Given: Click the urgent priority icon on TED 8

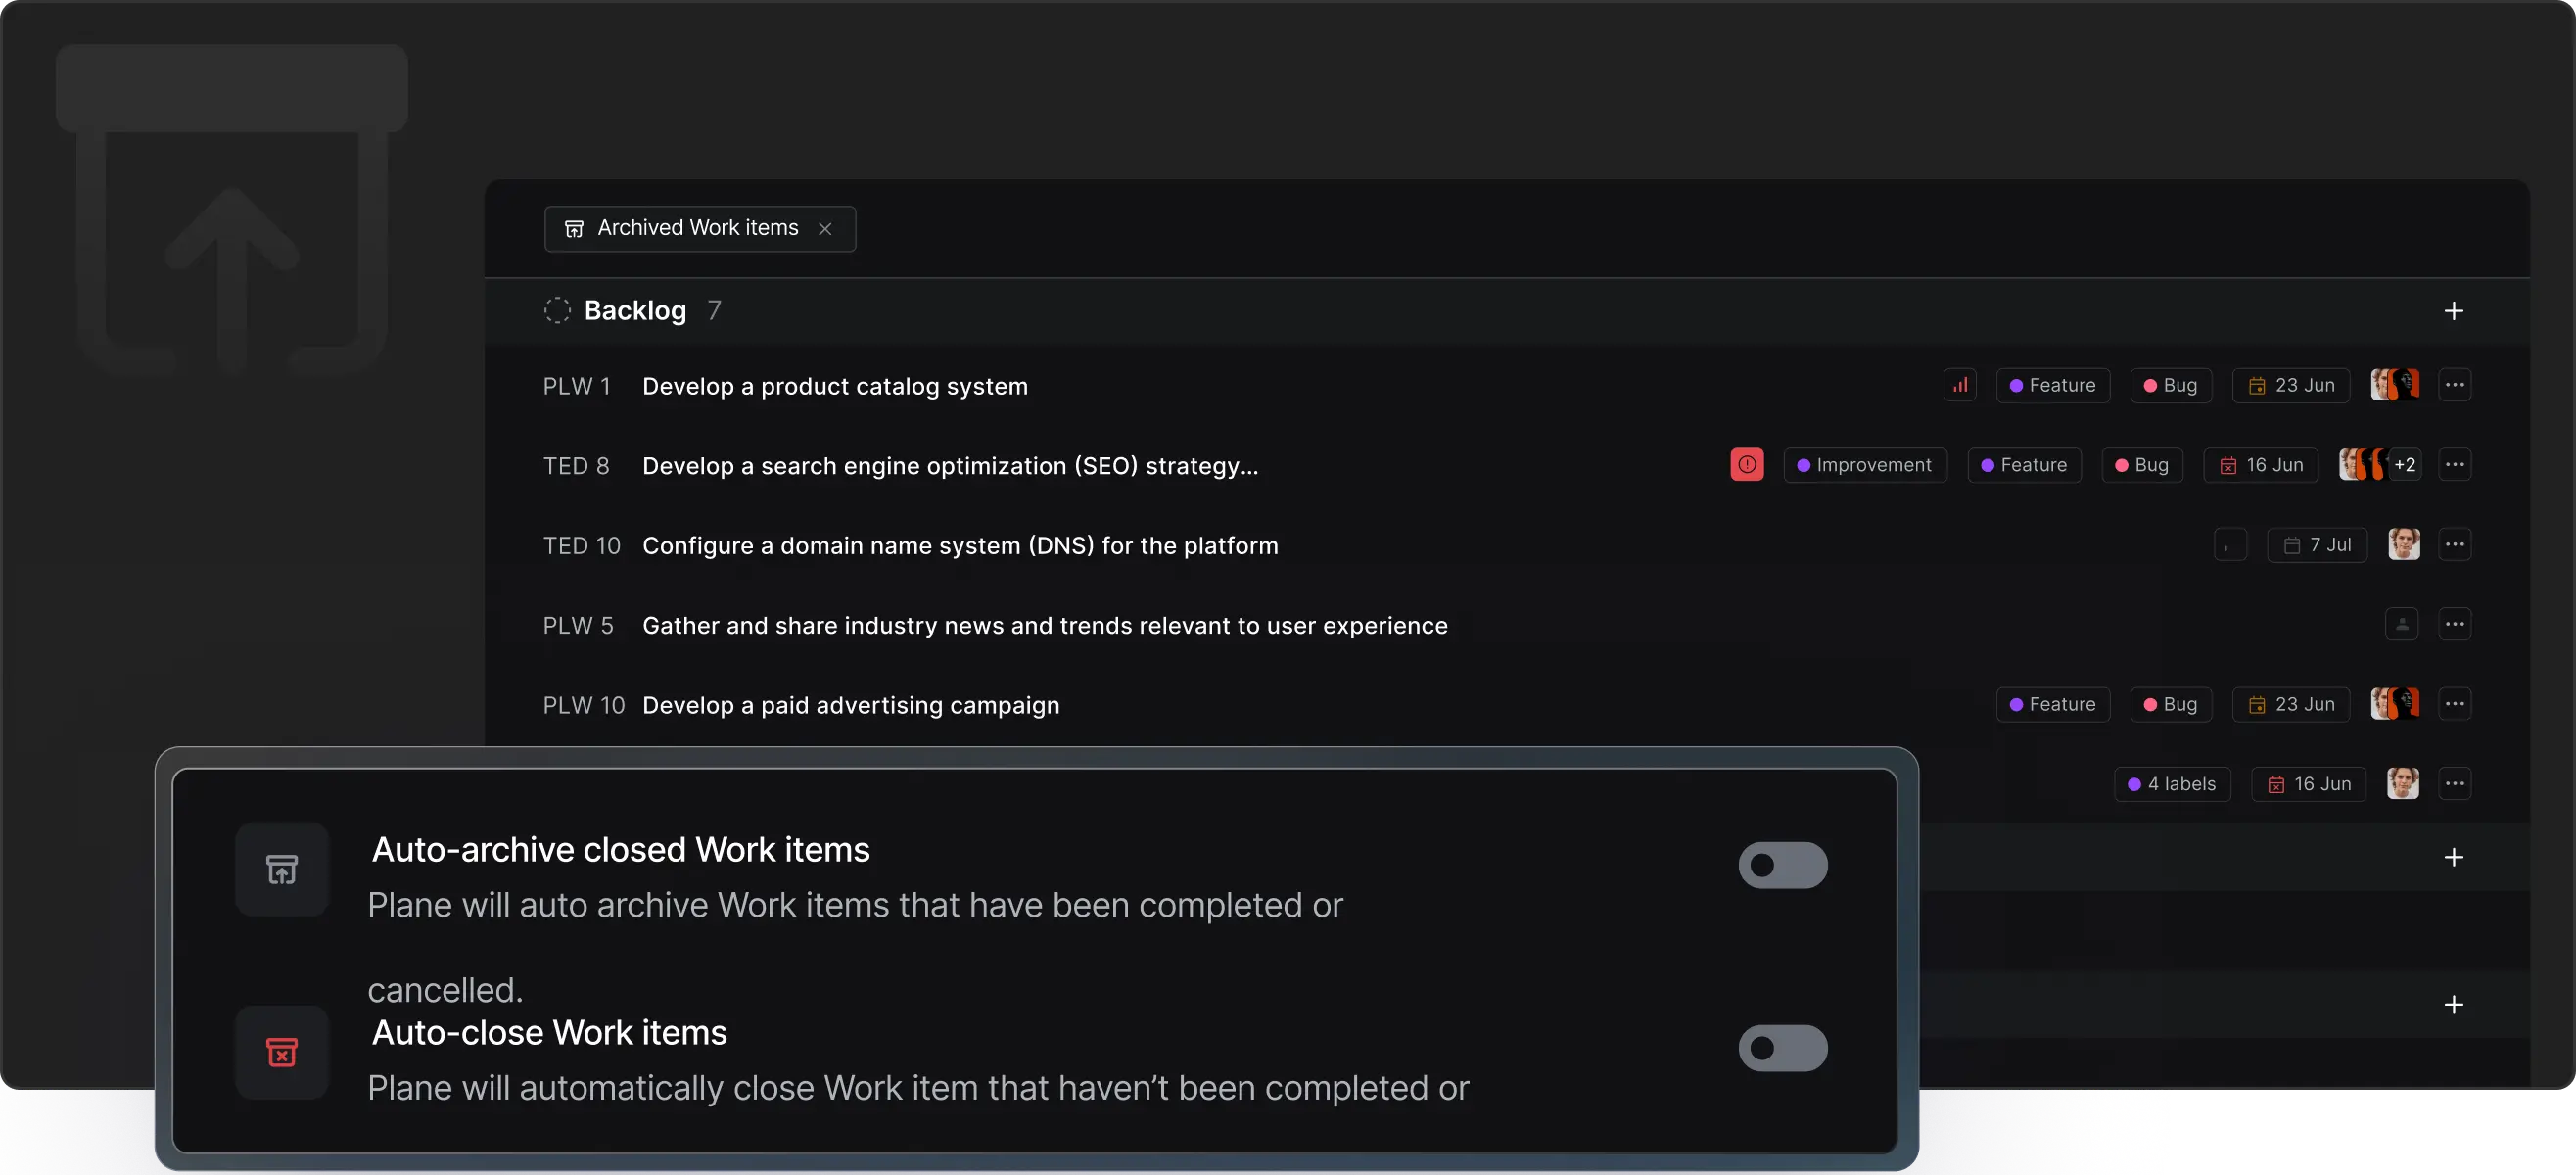Looking at the screenshot, I should [x=1746, y=465].
